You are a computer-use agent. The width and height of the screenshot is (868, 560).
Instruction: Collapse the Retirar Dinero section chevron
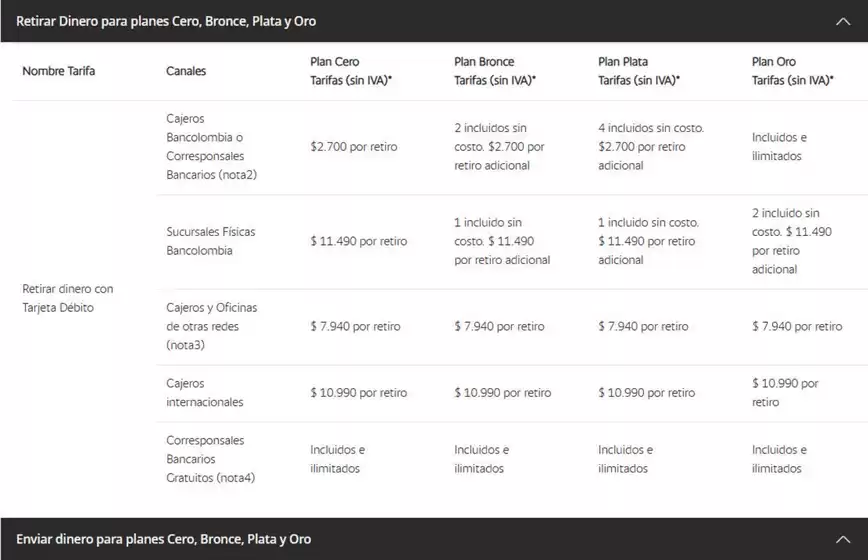[842, 21]
